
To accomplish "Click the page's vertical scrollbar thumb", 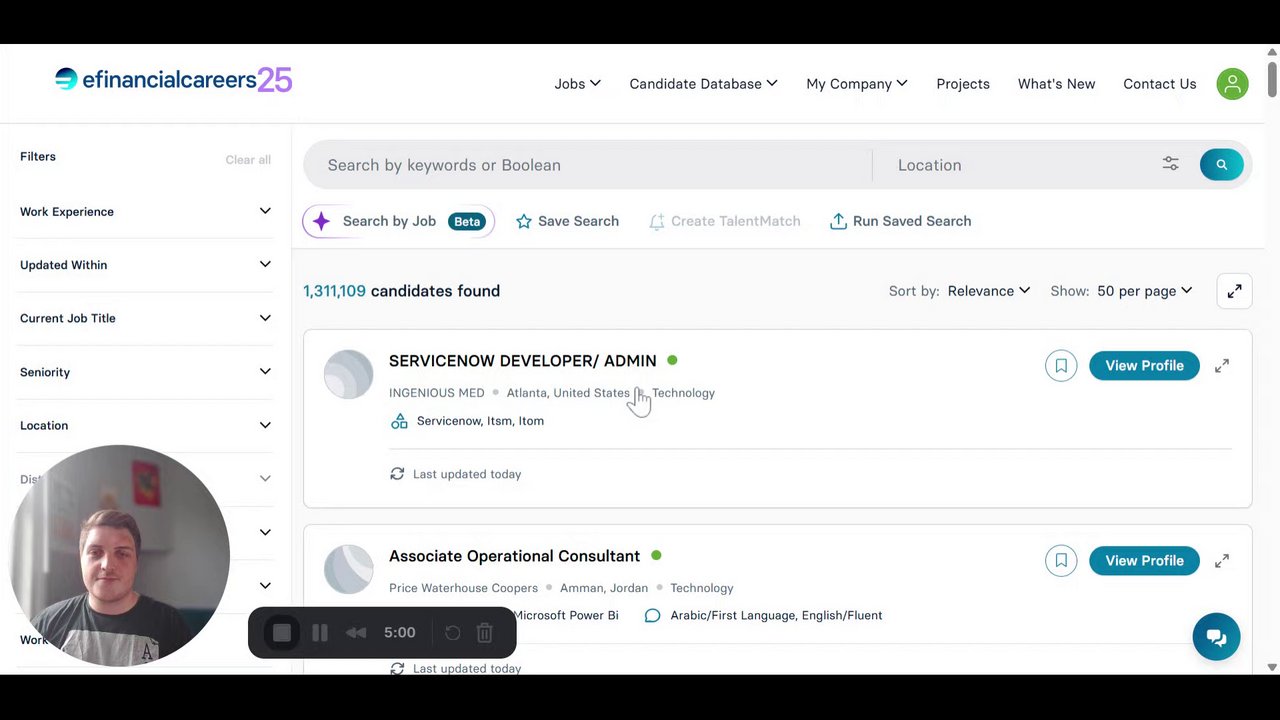I will point(1272,80).
